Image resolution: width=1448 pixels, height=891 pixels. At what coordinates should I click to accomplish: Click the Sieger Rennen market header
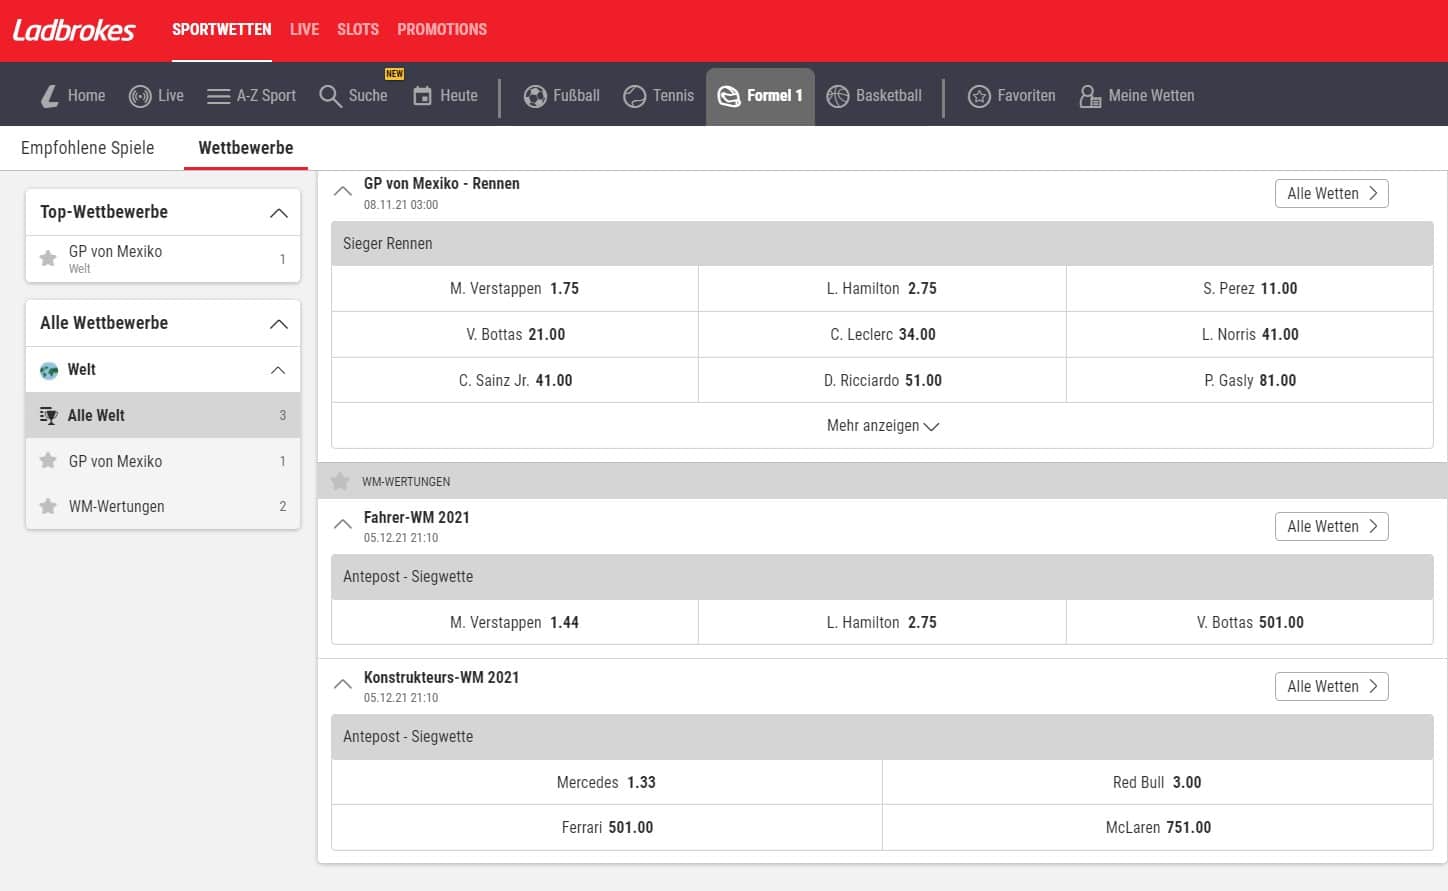pyautogui.click(x=882, y=244)
